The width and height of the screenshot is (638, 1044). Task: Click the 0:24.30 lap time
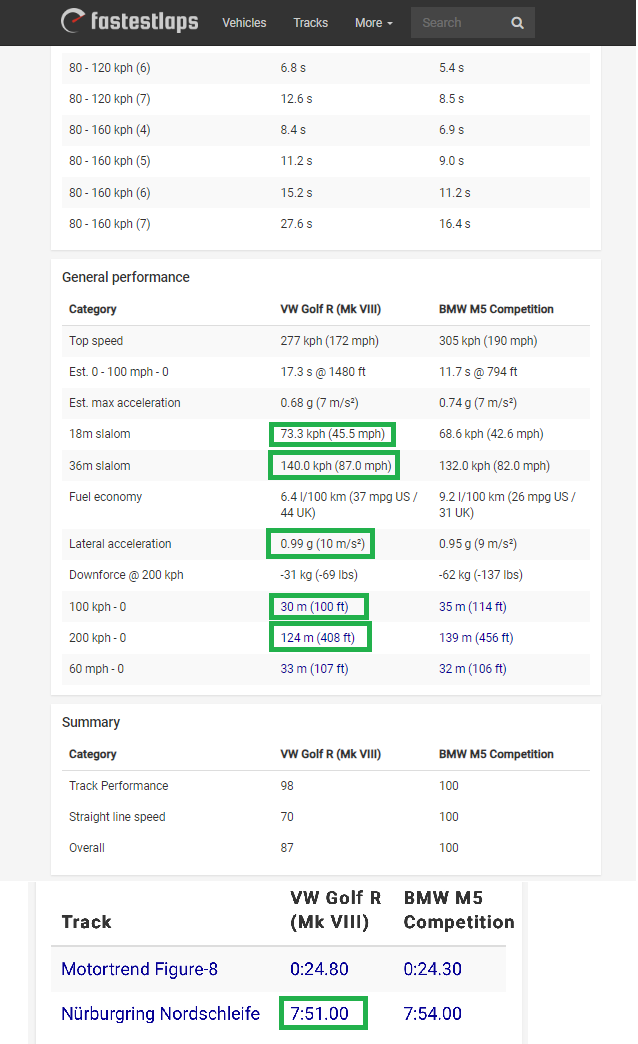[432, 969]
